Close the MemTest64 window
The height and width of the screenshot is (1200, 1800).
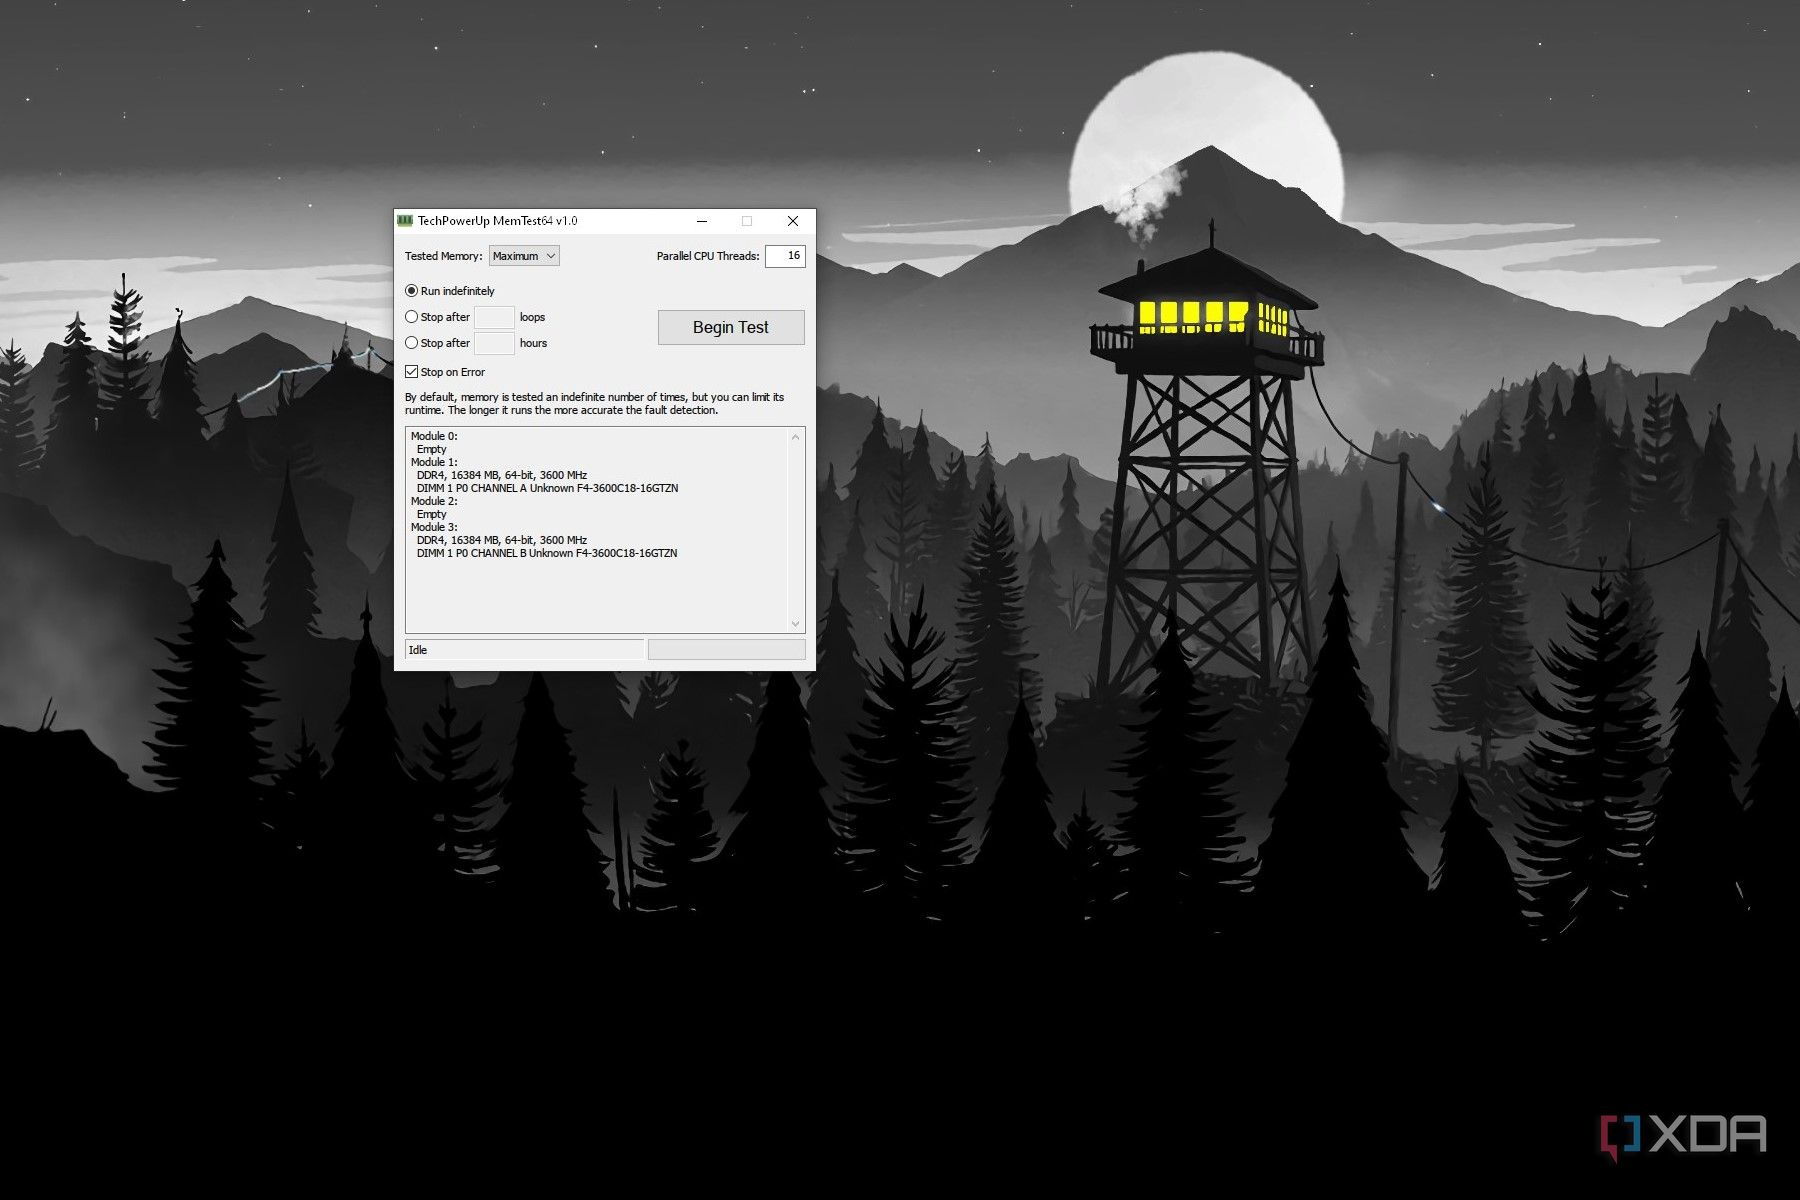click(x=793, y=221)
